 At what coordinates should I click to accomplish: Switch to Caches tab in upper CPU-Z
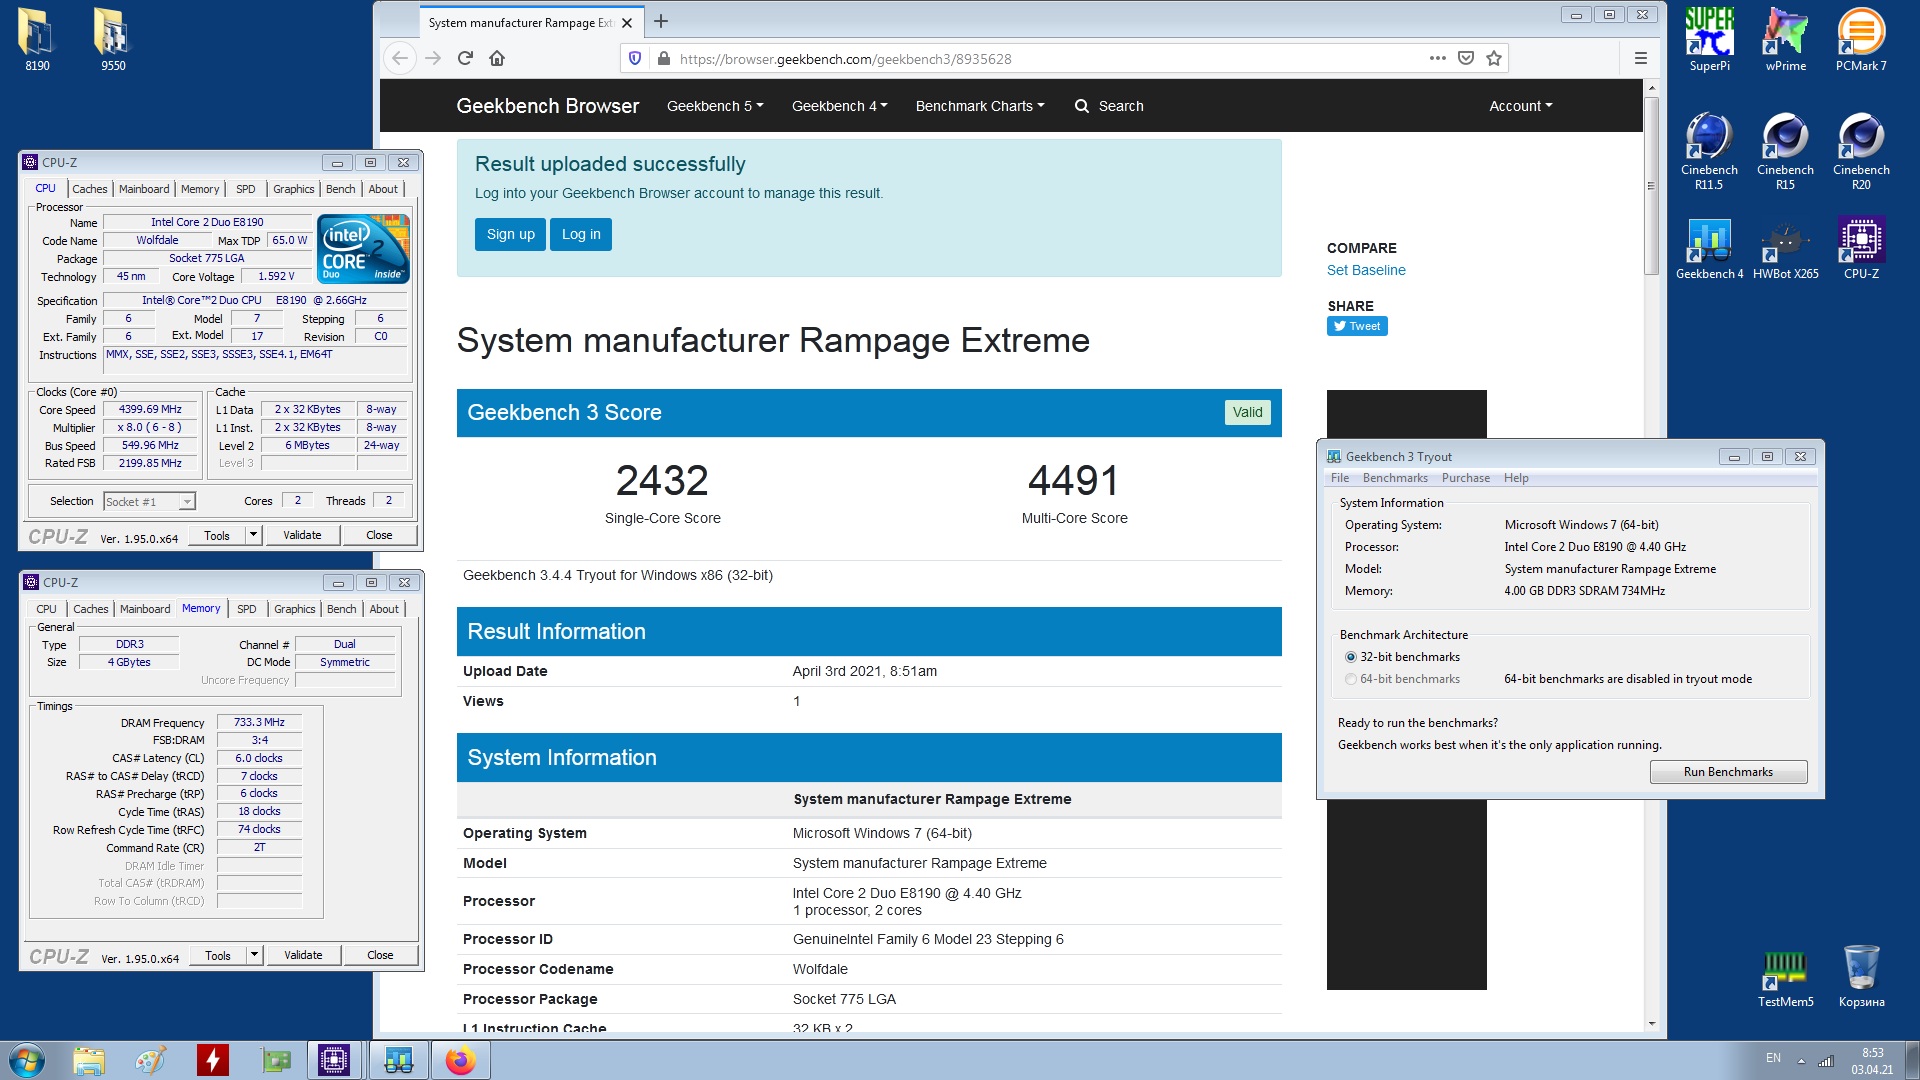click(x=89, y=189)
